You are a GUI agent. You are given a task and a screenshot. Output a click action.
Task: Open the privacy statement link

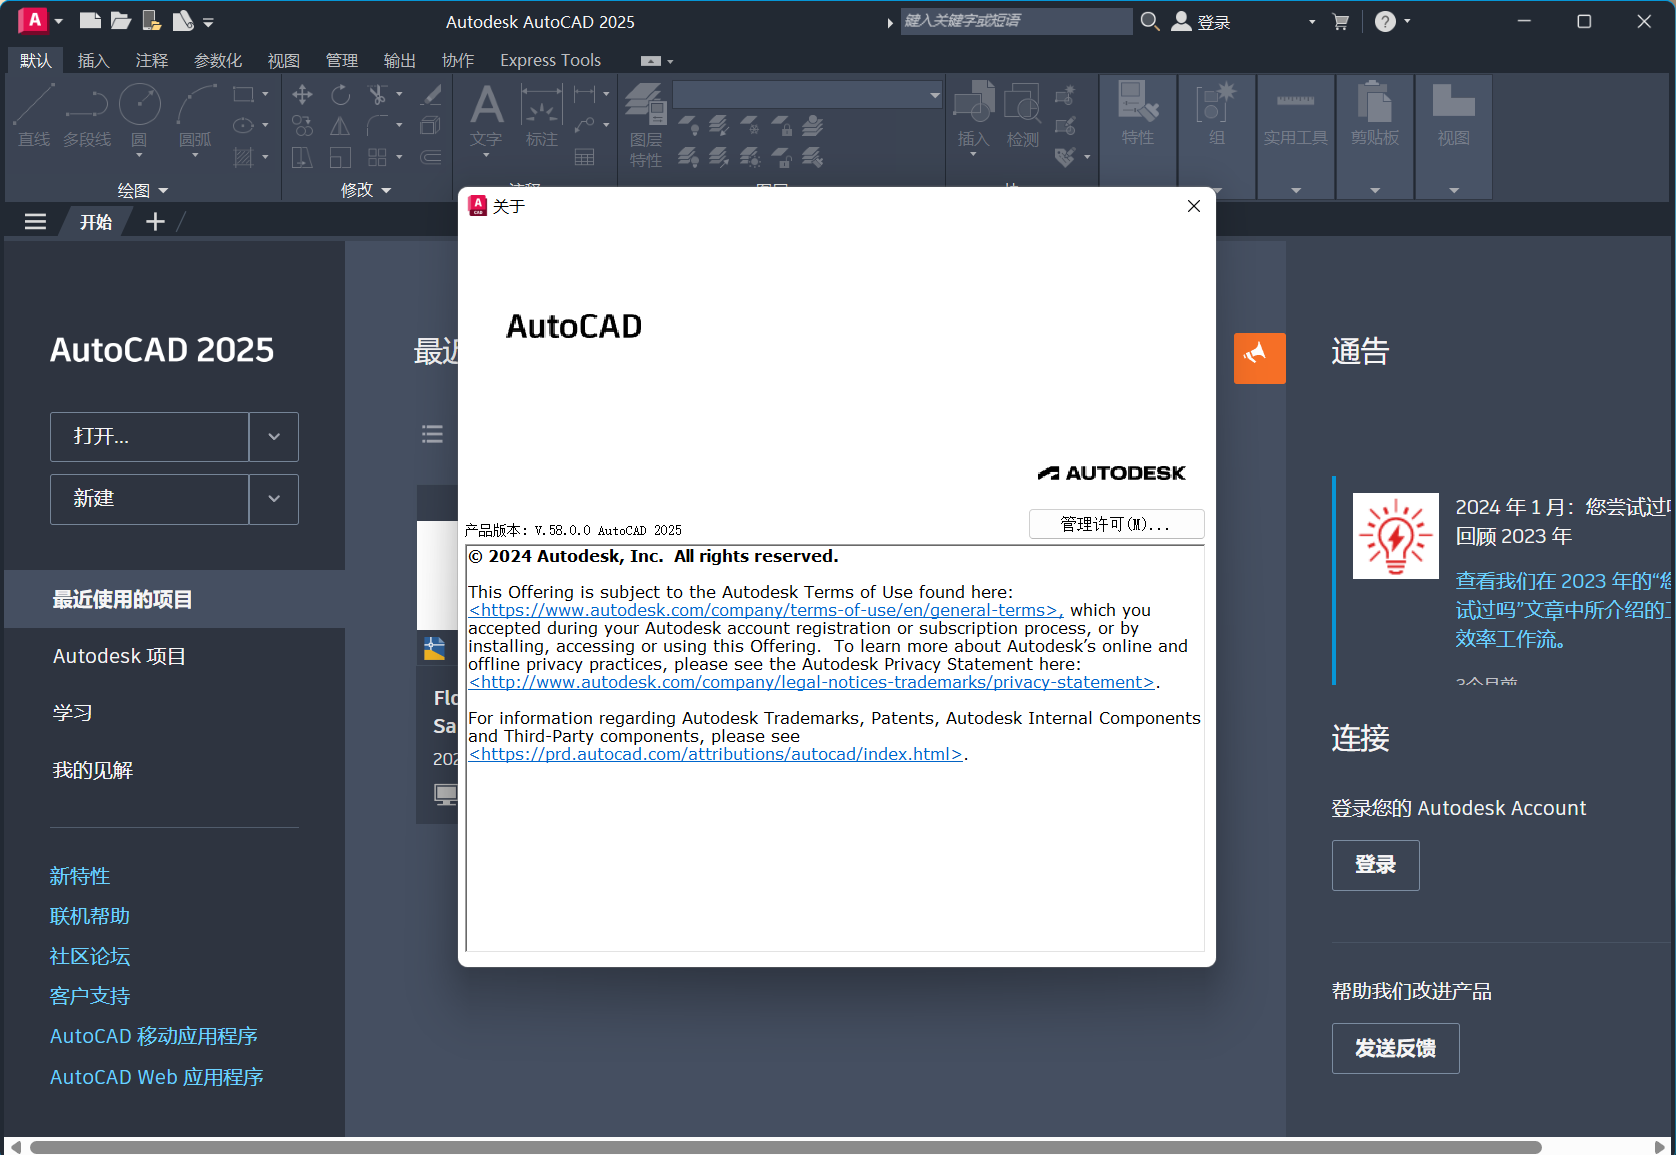point(811,682)
